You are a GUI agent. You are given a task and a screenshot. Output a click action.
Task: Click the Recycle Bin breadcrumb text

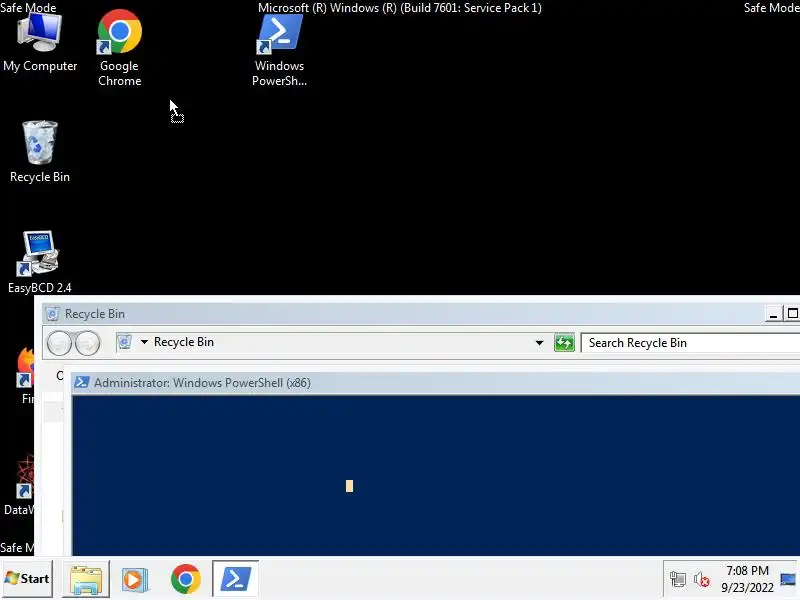(x=184, y=342)
